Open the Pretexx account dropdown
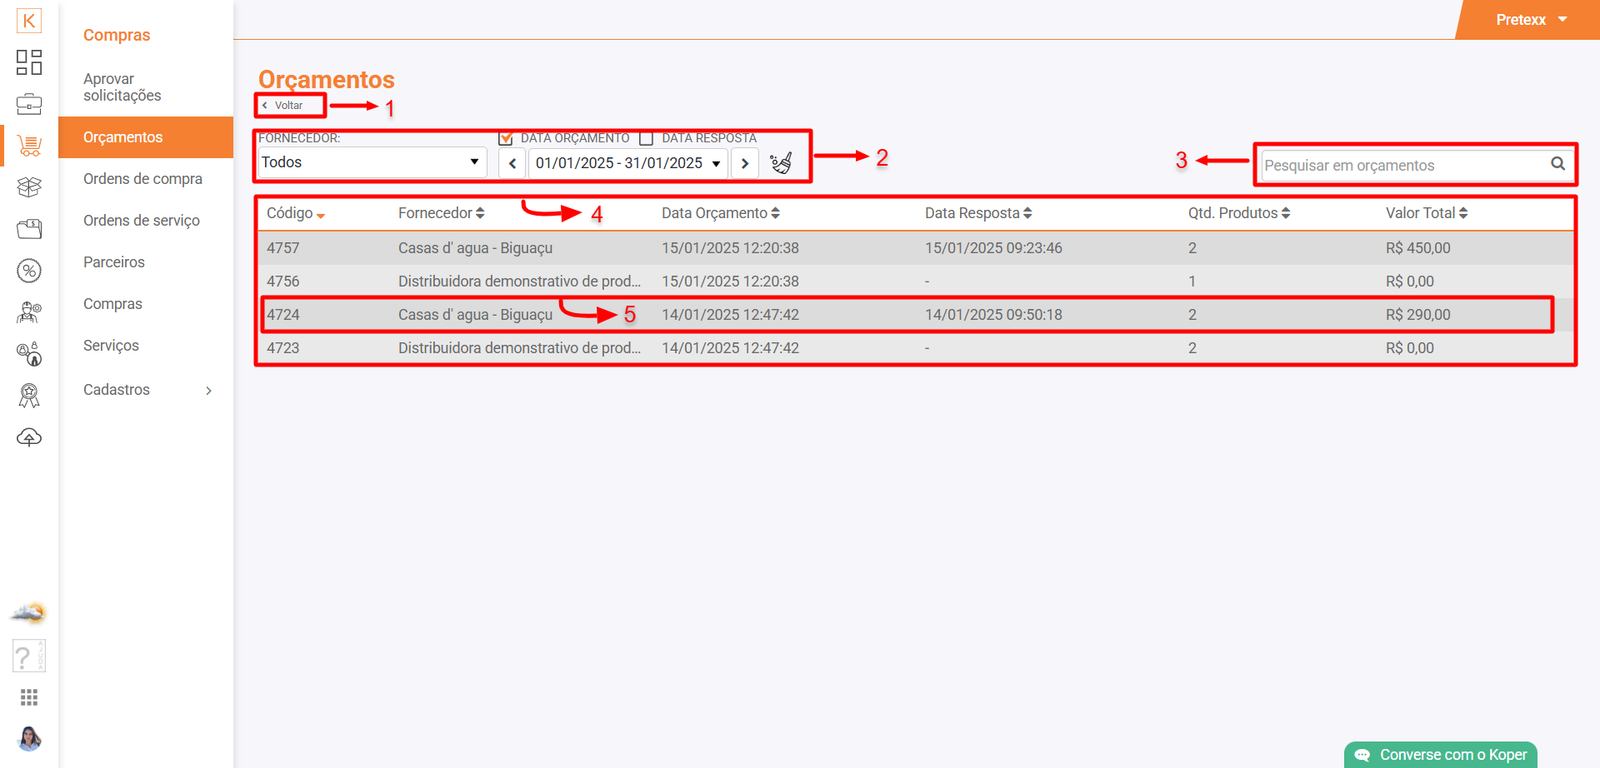 tap(1530, 20)
